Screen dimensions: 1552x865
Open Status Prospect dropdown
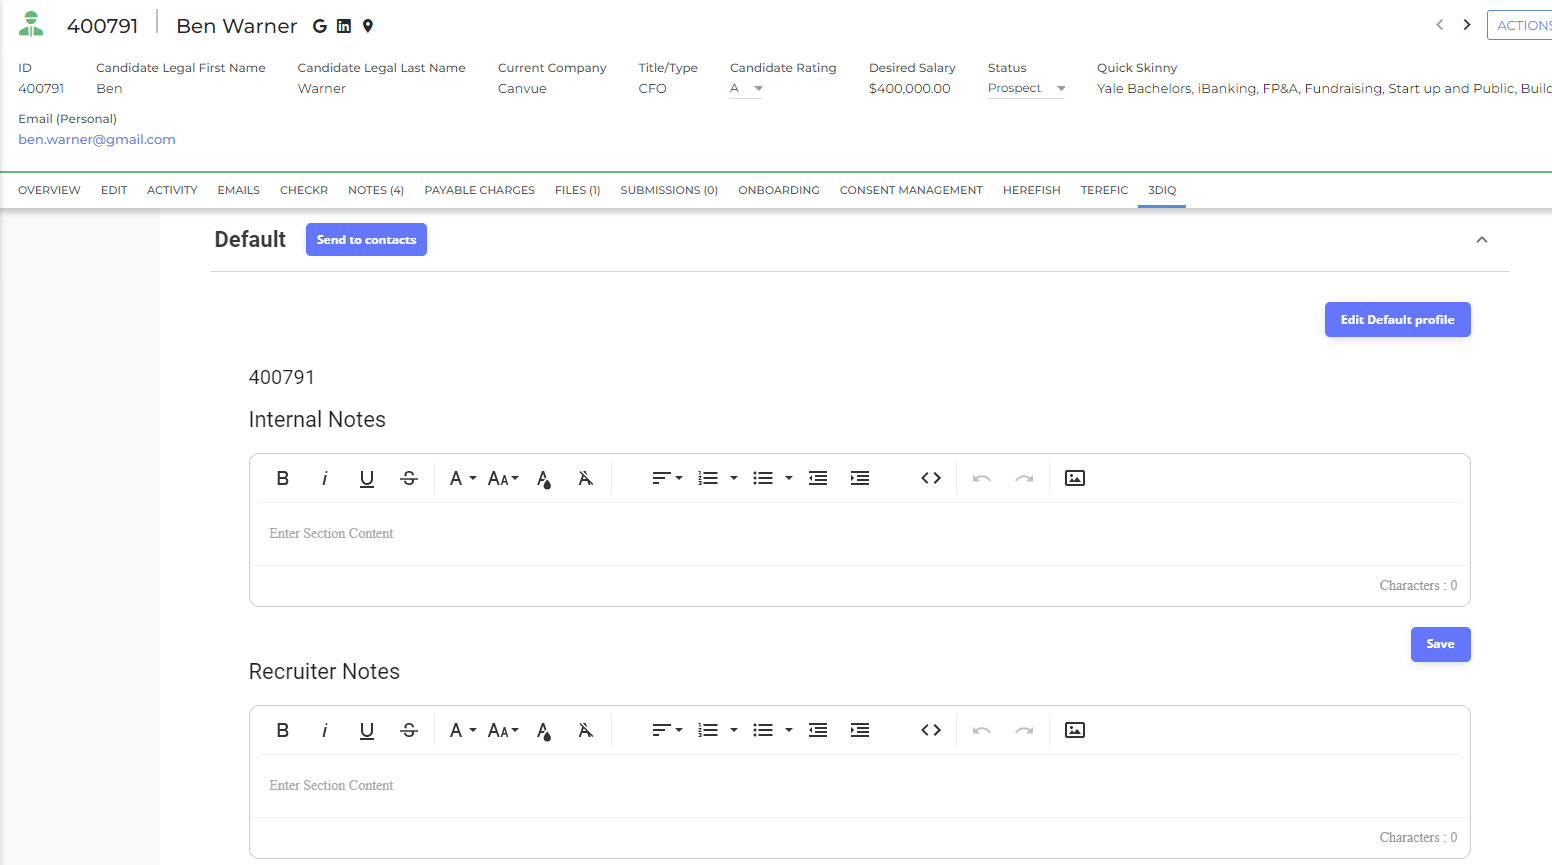tap(1027, 88)
